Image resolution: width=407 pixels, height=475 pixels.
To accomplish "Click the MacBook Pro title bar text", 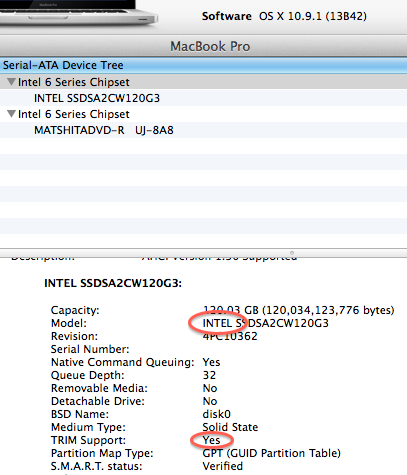I will (210, 46).
